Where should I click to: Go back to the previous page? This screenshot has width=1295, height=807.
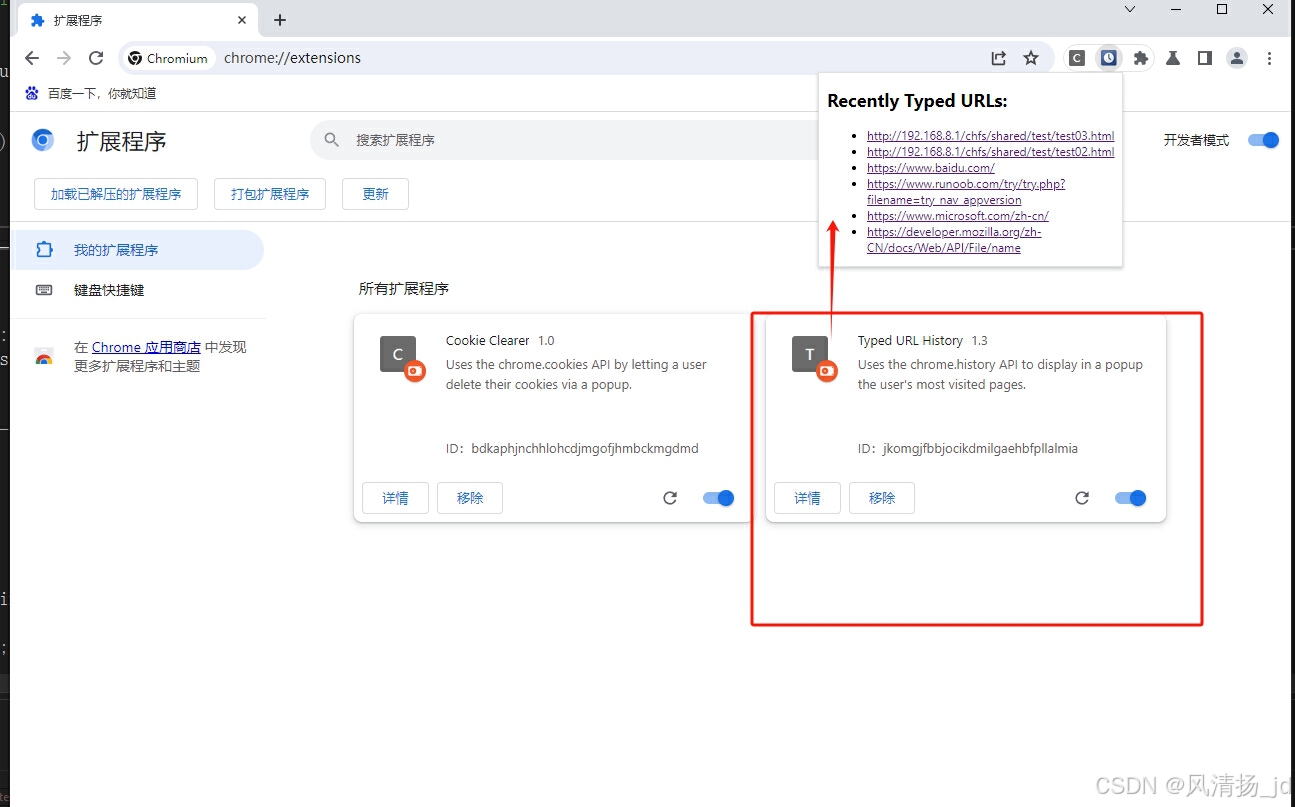click(x=32, y=58)
